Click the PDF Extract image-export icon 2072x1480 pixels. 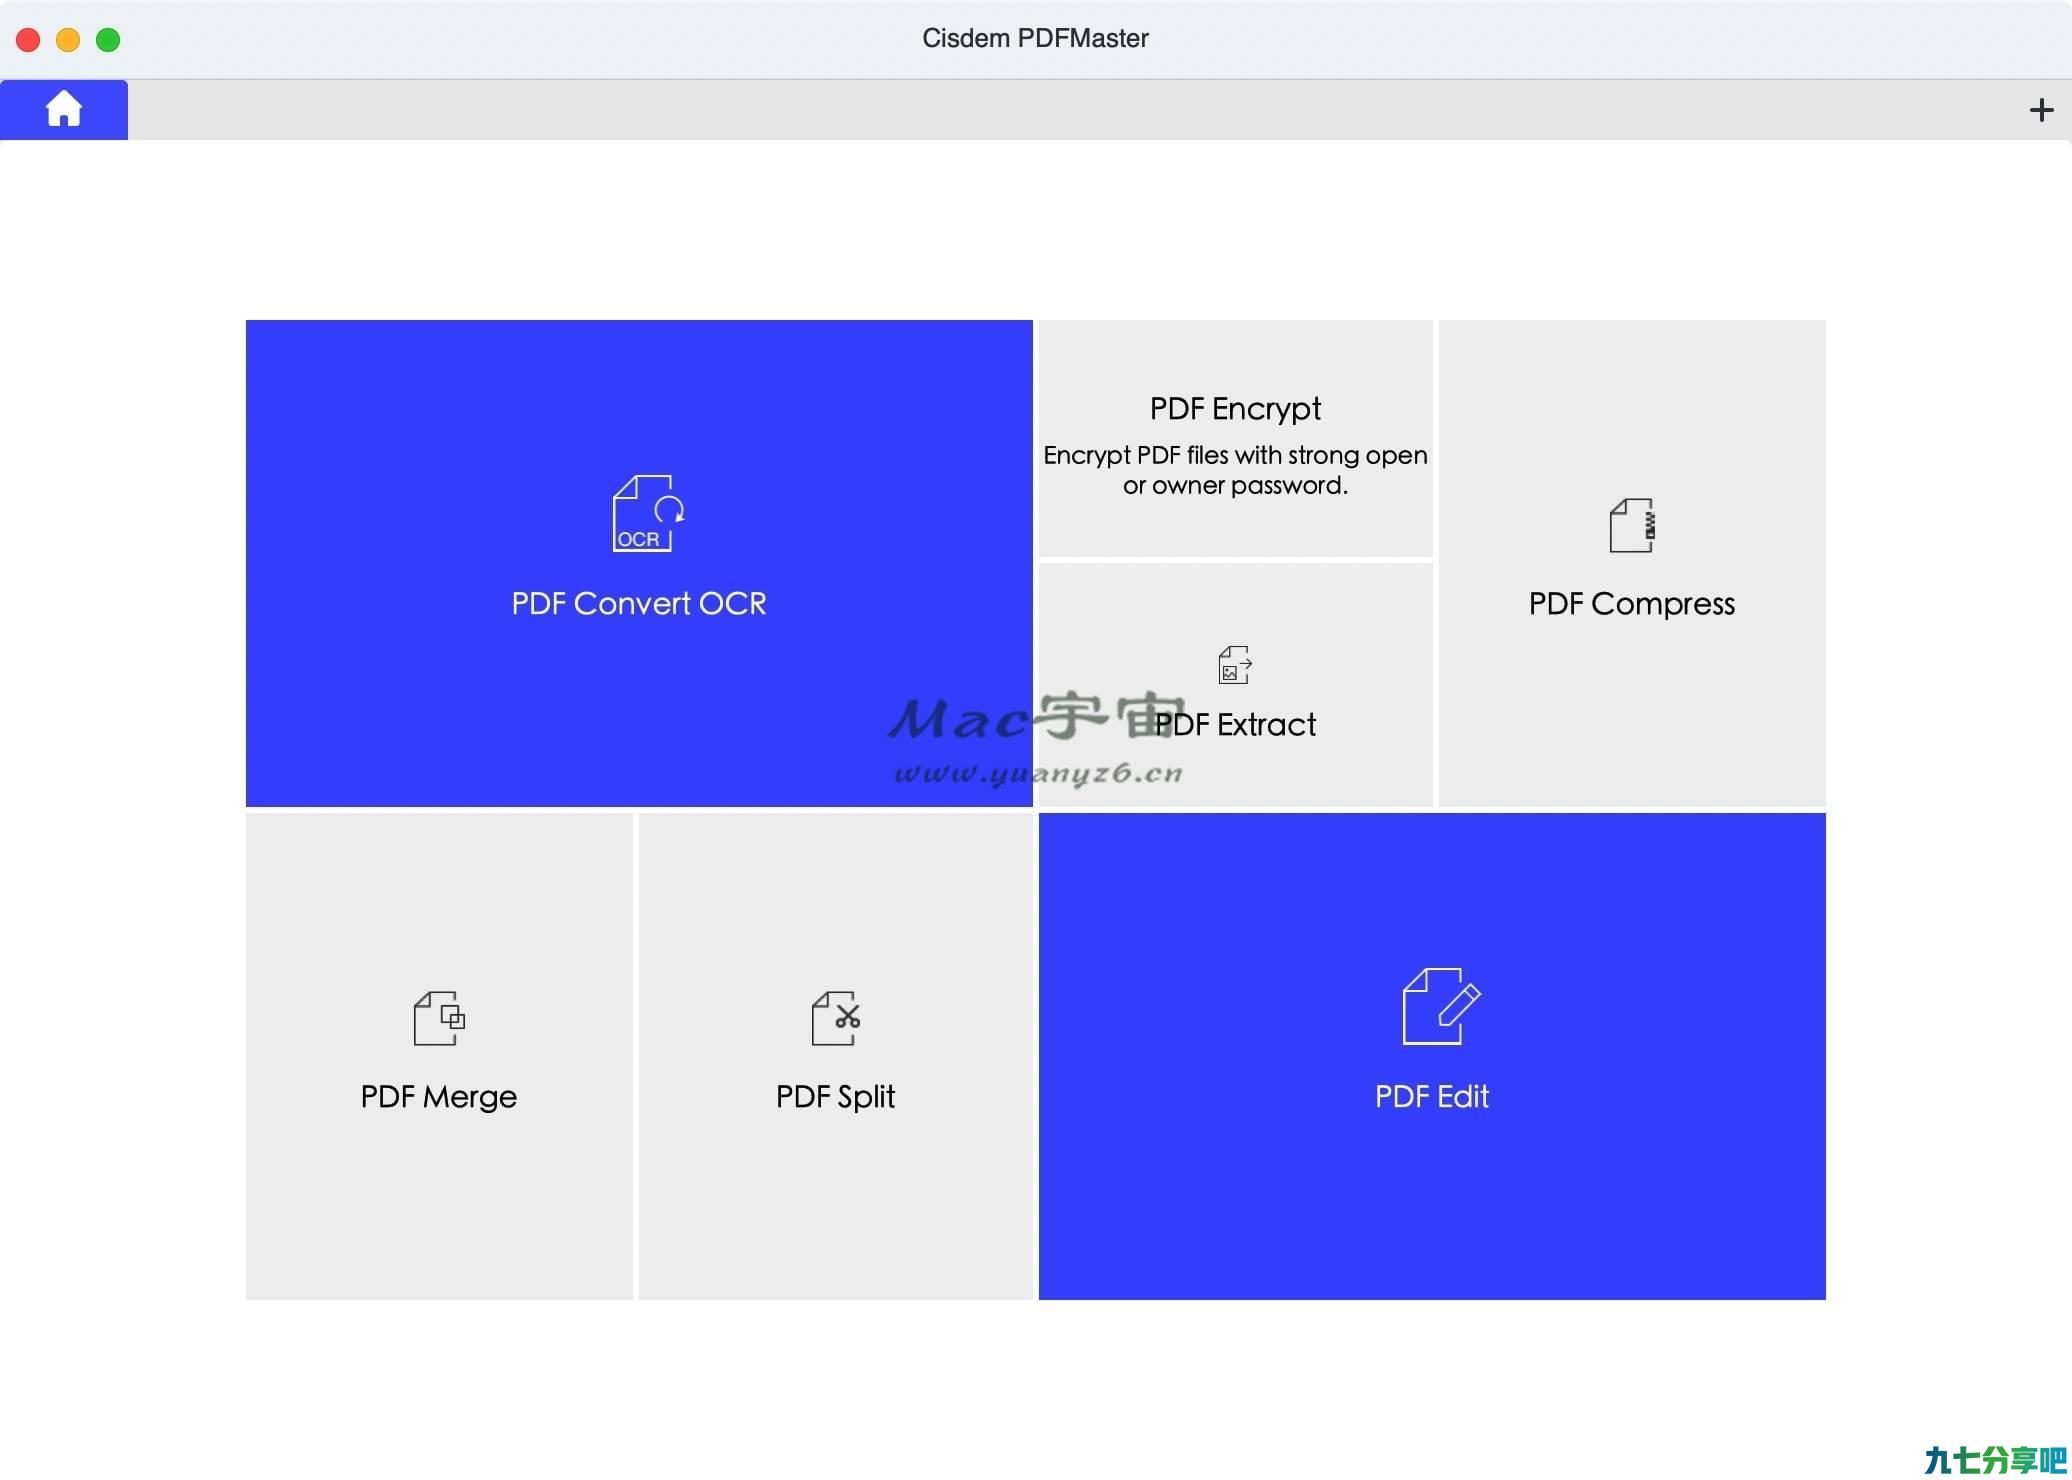click(x=1235, y=665)
